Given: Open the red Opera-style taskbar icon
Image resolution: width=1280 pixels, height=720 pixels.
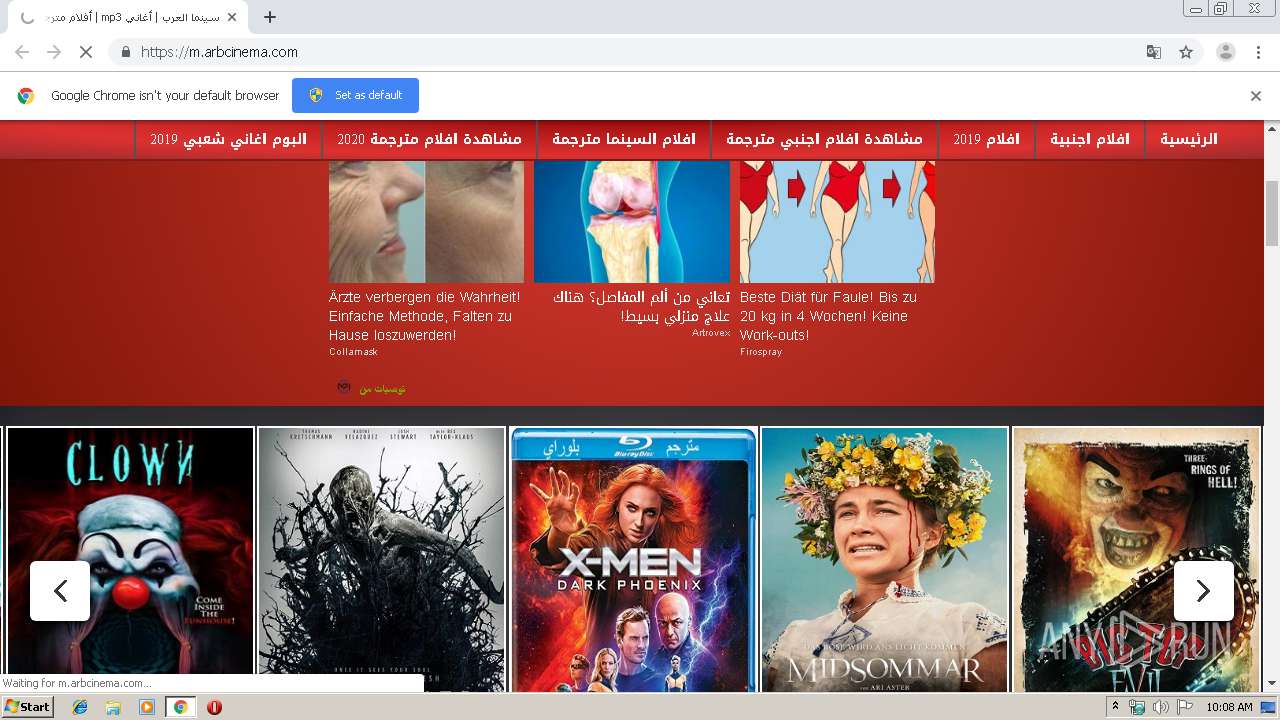Looking at the screenshot, I should coord(214,707).
